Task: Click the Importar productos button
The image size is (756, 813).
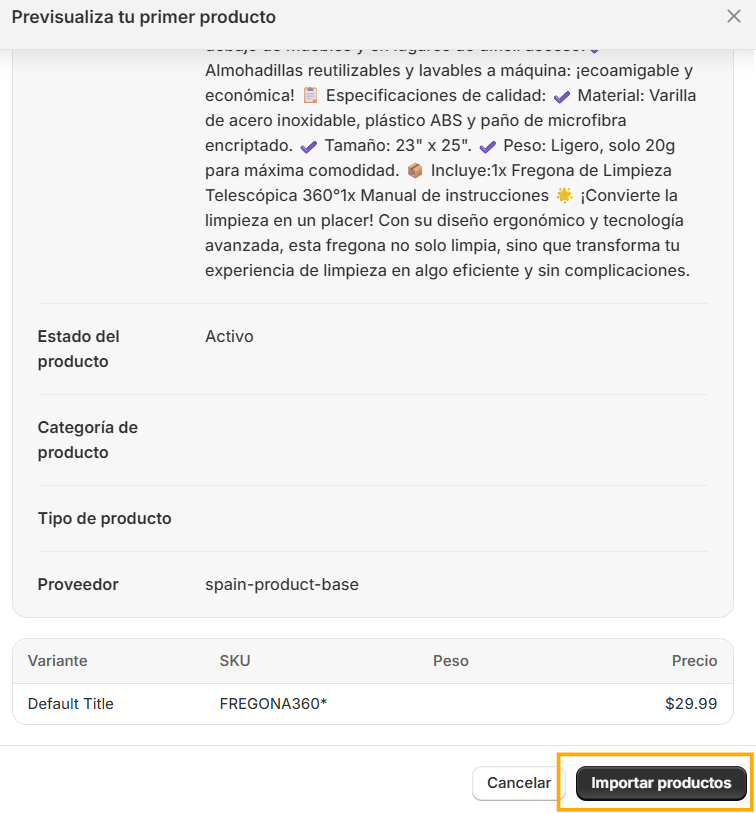Action: point(661,782)
